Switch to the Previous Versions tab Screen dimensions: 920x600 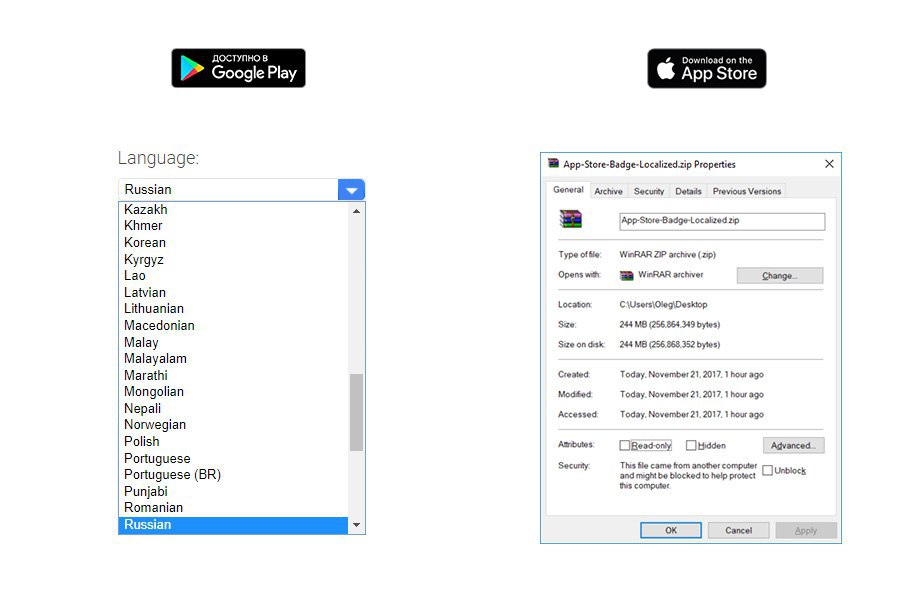[747, 191]
